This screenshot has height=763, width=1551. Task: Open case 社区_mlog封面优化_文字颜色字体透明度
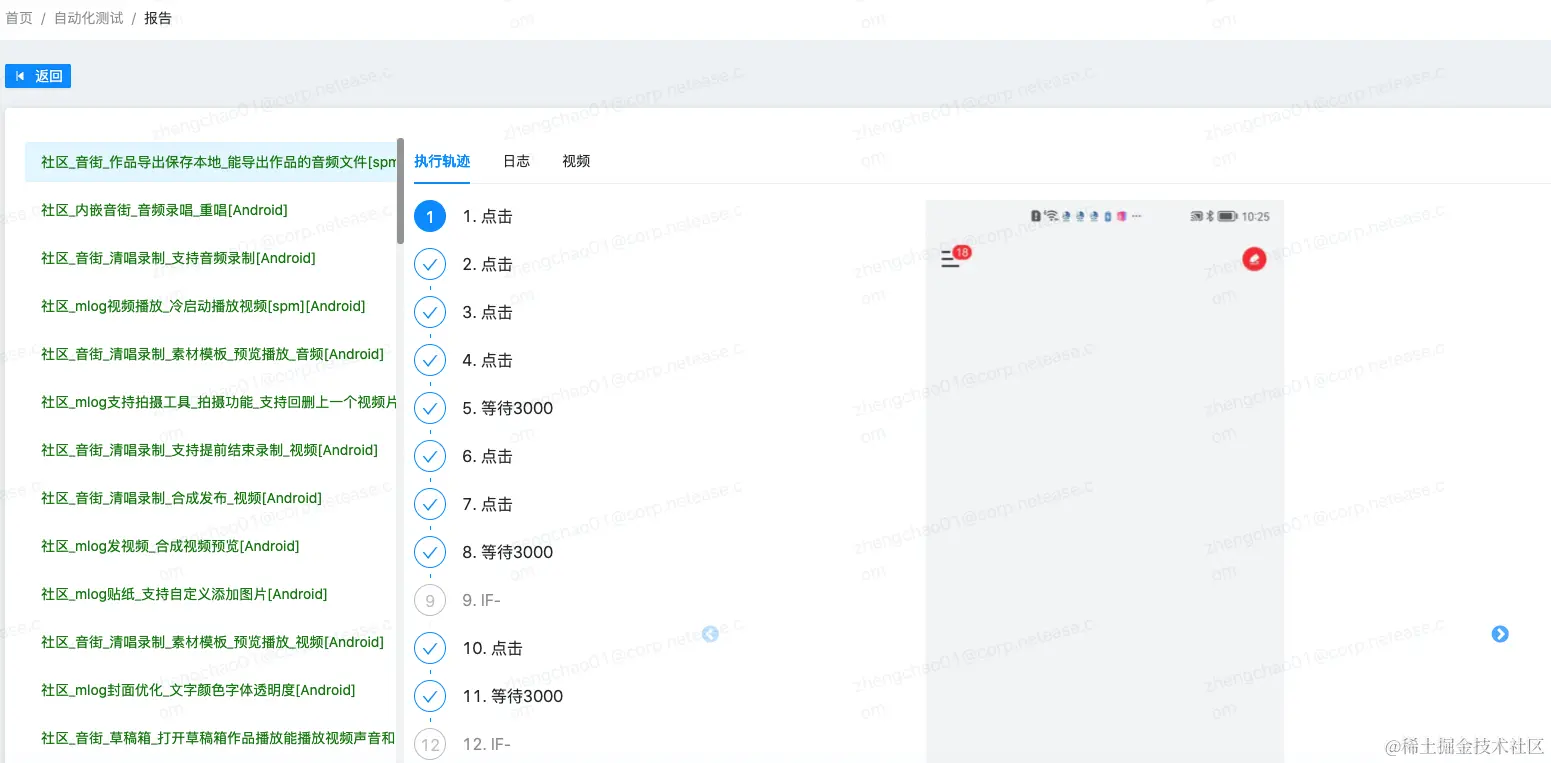click(x=198, y=690)
